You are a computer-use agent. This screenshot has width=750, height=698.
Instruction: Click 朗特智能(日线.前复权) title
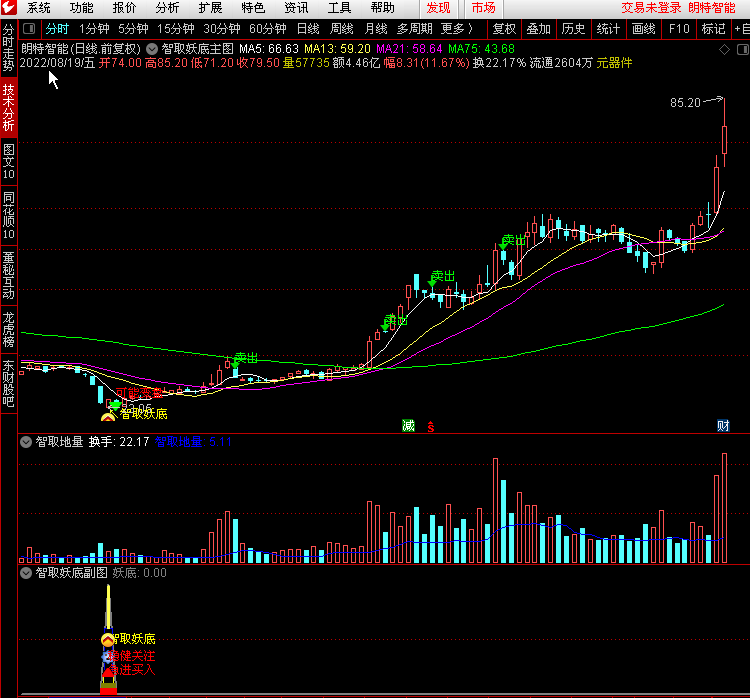tap(81, 49)
